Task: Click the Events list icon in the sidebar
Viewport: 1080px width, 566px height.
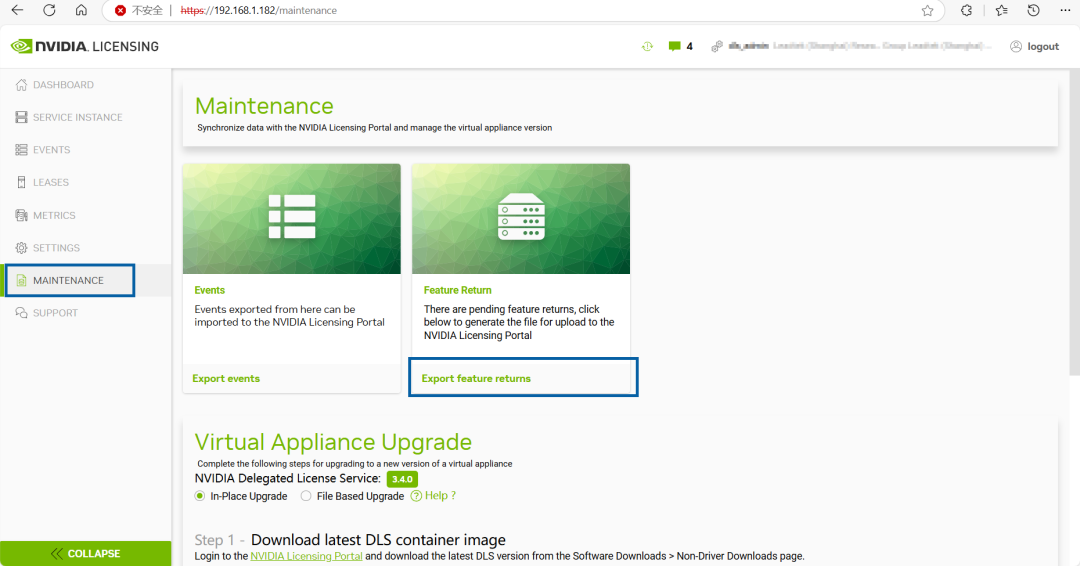Action: [21, 149]
